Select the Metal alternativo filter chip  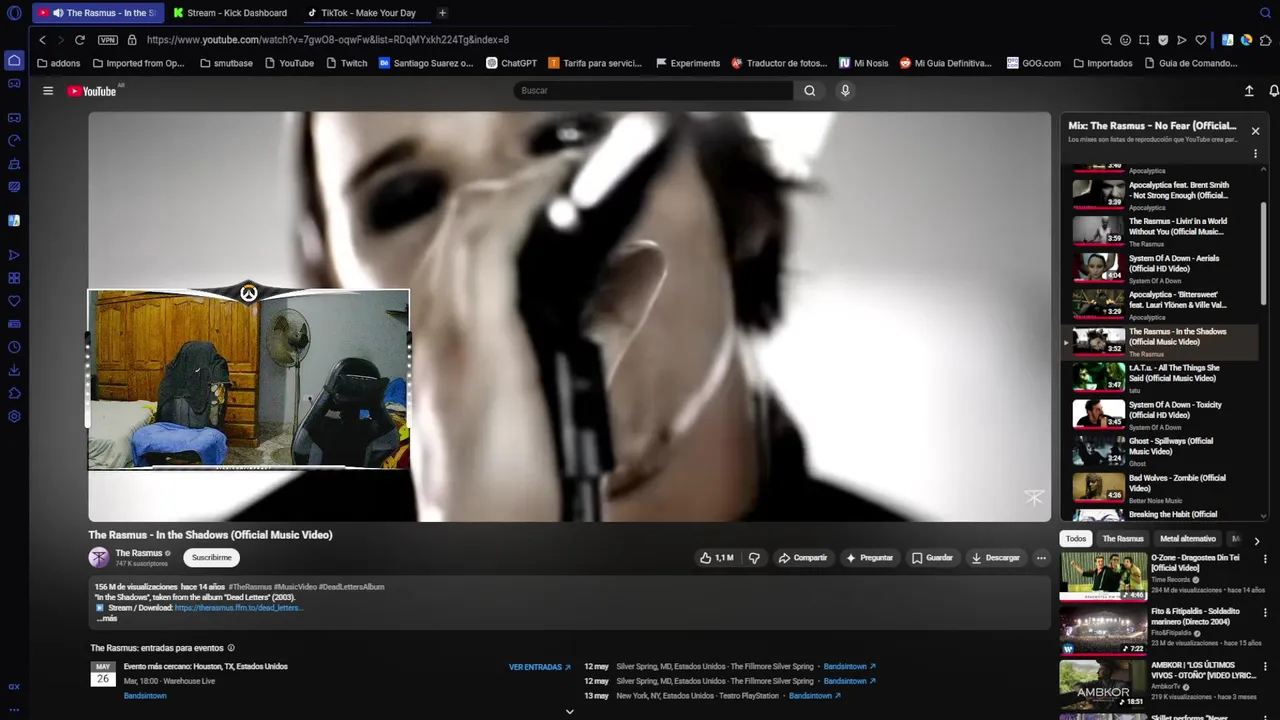click(1188, 539)
